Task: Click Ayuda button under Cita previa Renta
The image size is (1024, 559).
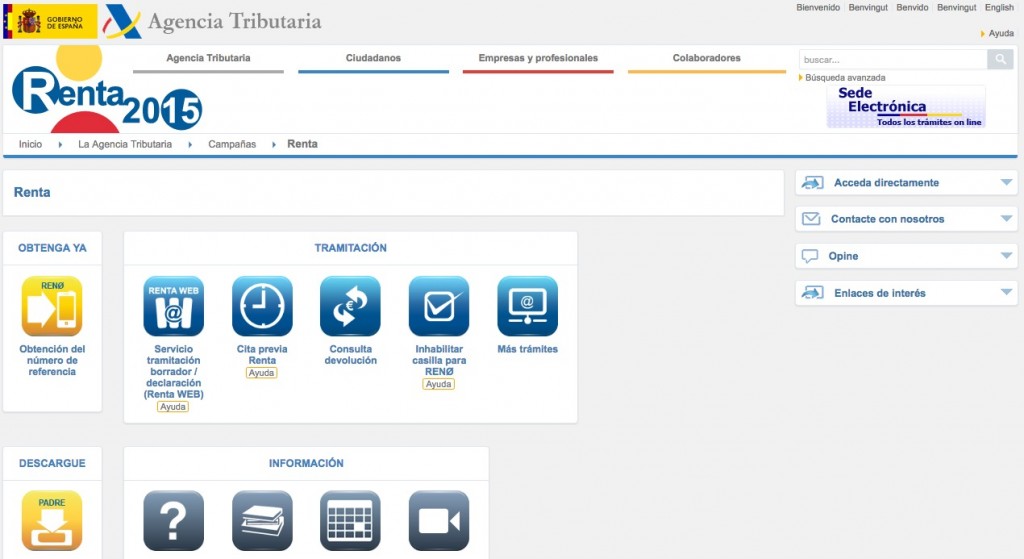Action: [261, 373]
